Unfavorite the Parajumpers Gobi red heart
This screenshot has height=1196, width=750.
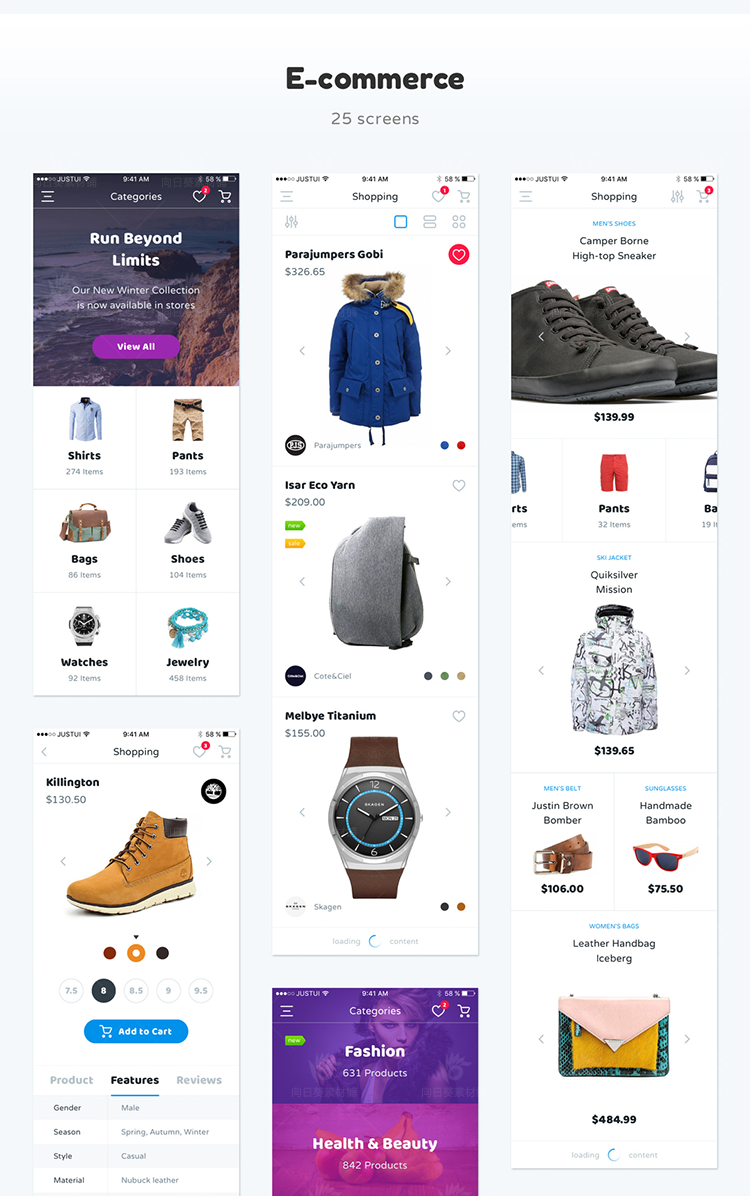point(459,255)
